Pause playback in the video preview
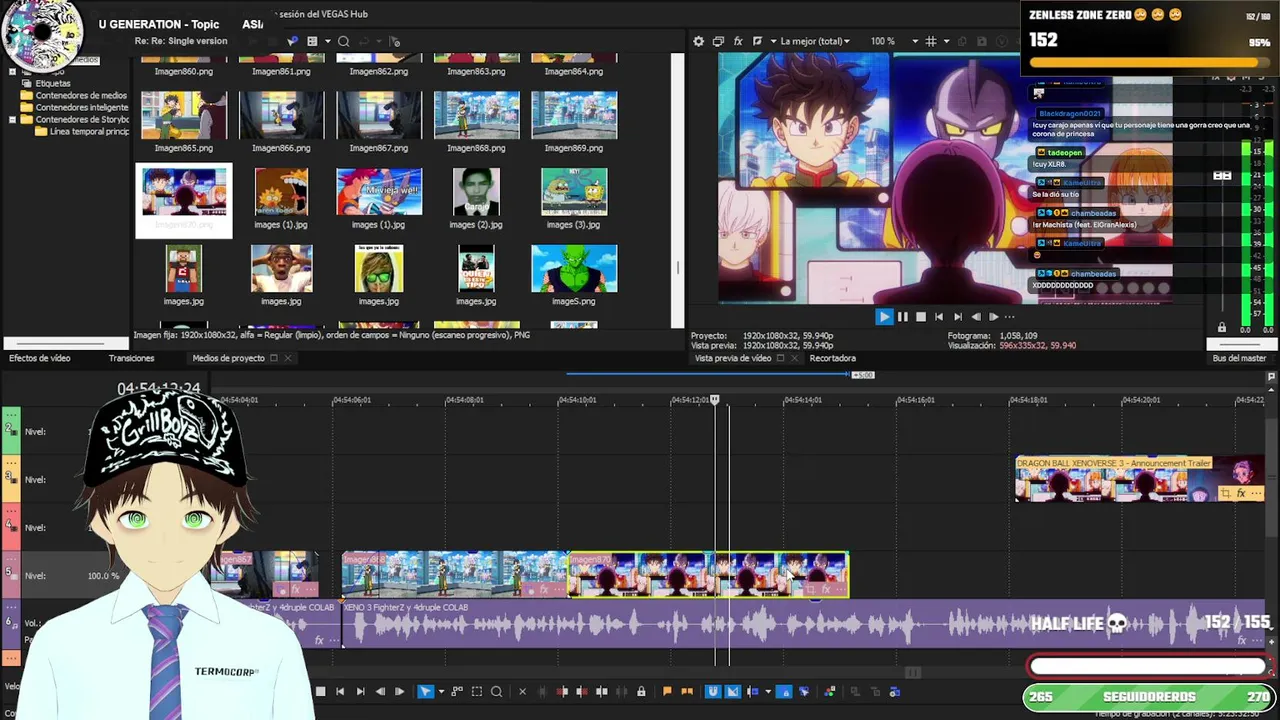Image resolution: width=1280 pixels, height=720 pixels. [902, 316]
